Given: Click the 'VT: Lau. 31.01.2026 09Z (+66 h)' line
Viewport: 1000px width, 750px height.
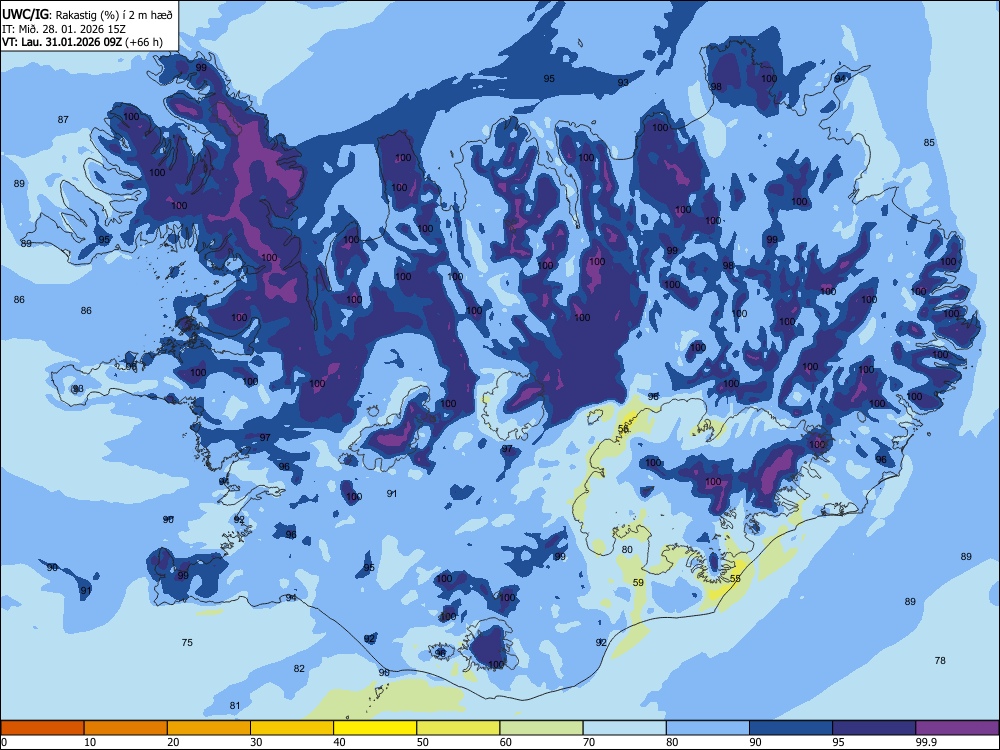Looking at the screenshot, I should [82, 43].
